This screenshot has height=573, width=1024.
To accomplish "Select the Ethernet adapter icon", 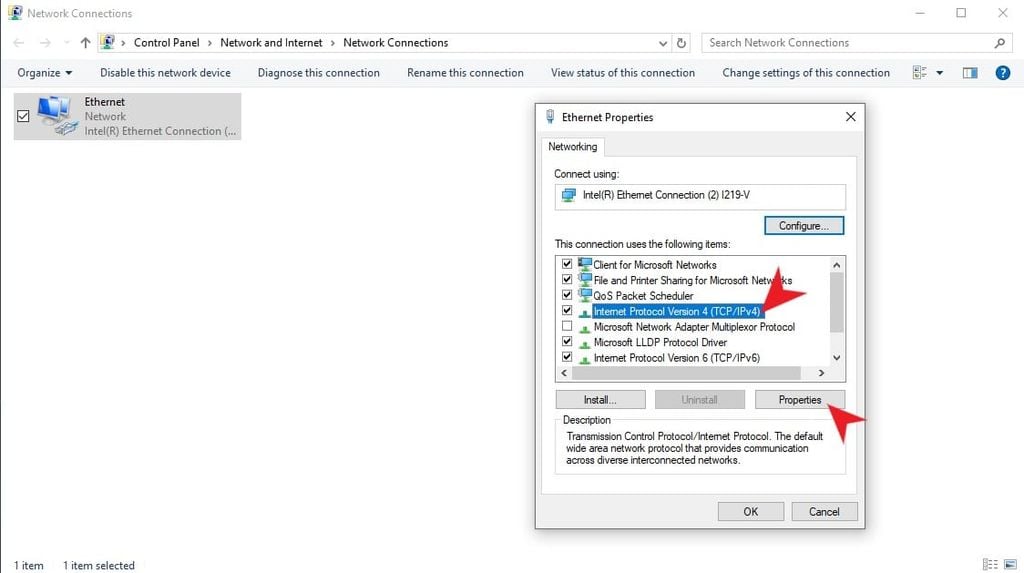I will tap(57, 116).
